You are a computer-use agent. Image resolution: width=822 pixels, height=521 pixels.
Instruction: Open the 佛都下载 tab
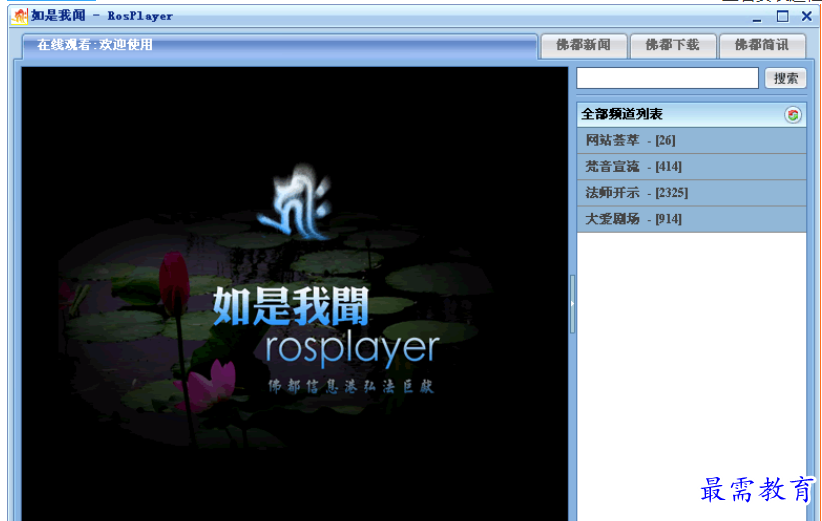673,46
